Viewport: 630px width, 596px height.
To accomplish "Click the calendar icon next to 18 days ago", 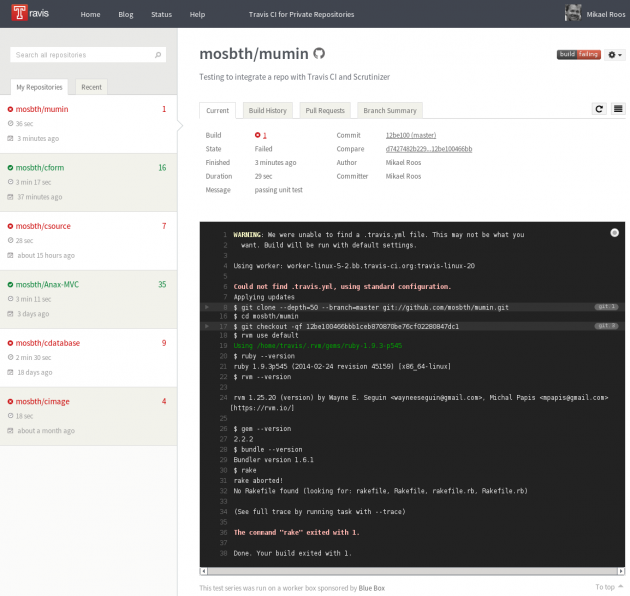I will click(10, 372).
